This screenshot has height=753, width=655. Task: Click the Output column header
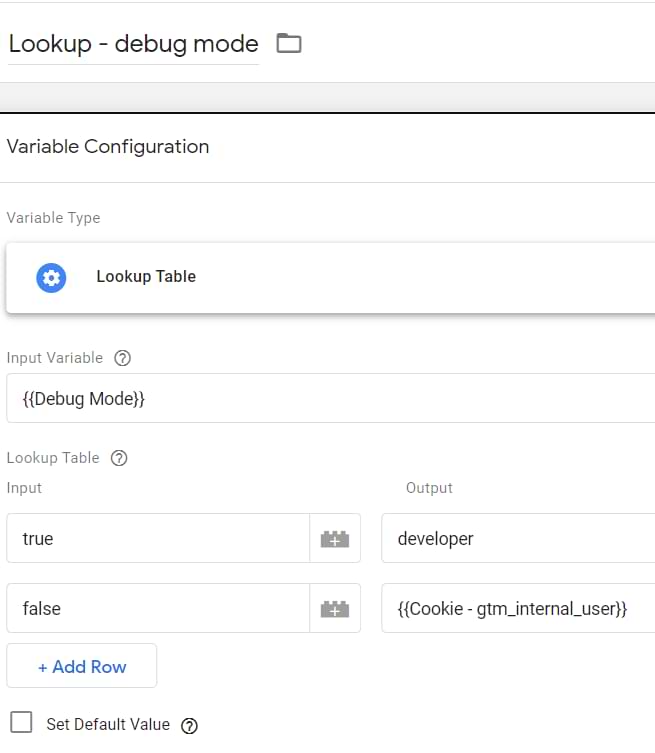click(x=429, y=488)
